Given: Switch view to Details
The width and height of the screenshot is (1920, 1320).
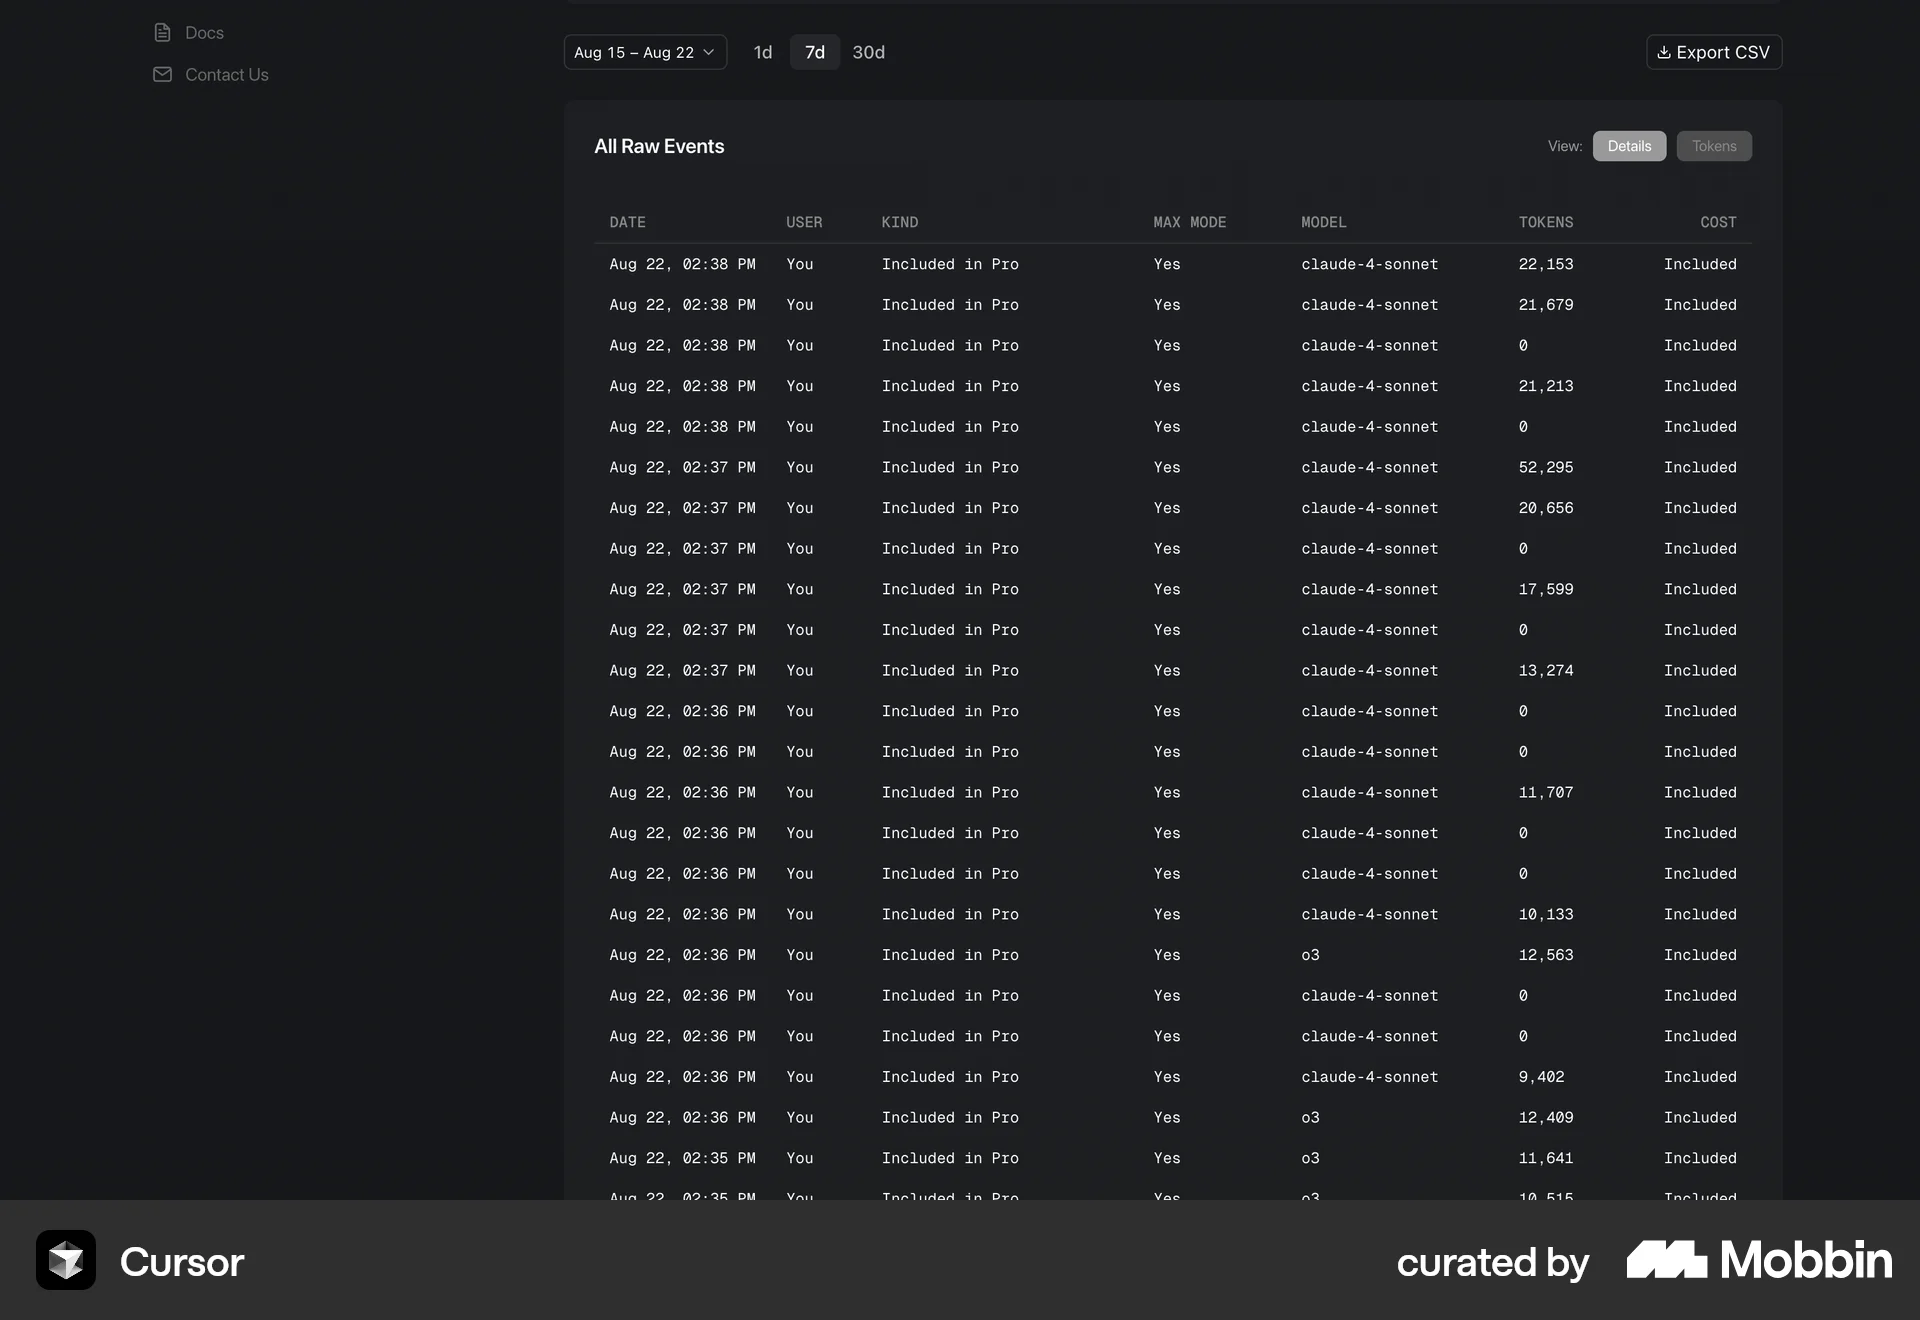Looking at the screenshot, I should pos(1629,146).
